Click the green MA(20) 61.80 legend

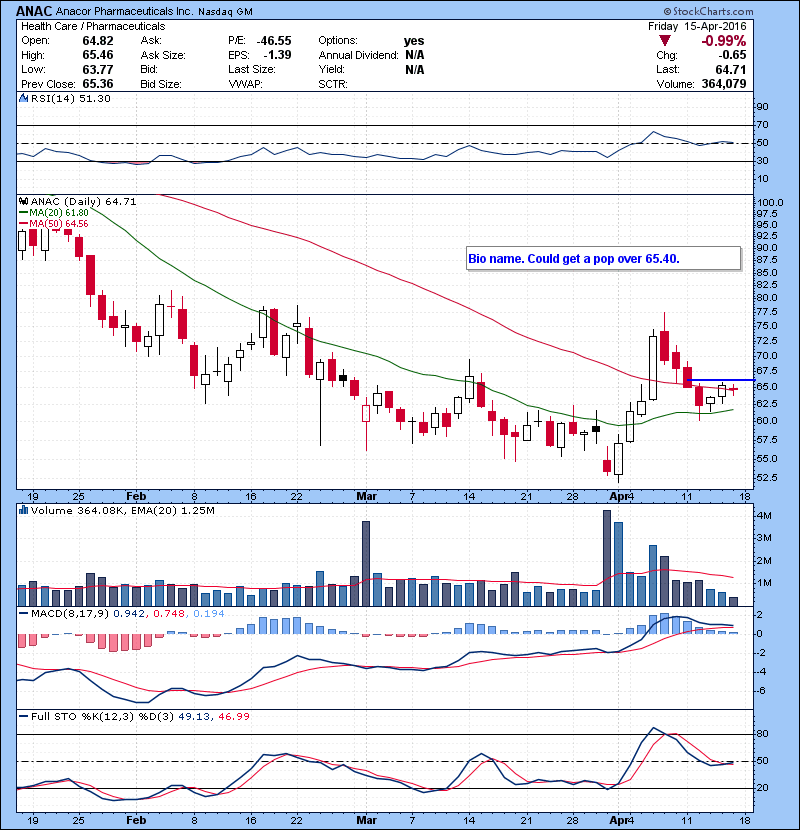[54, 213]
